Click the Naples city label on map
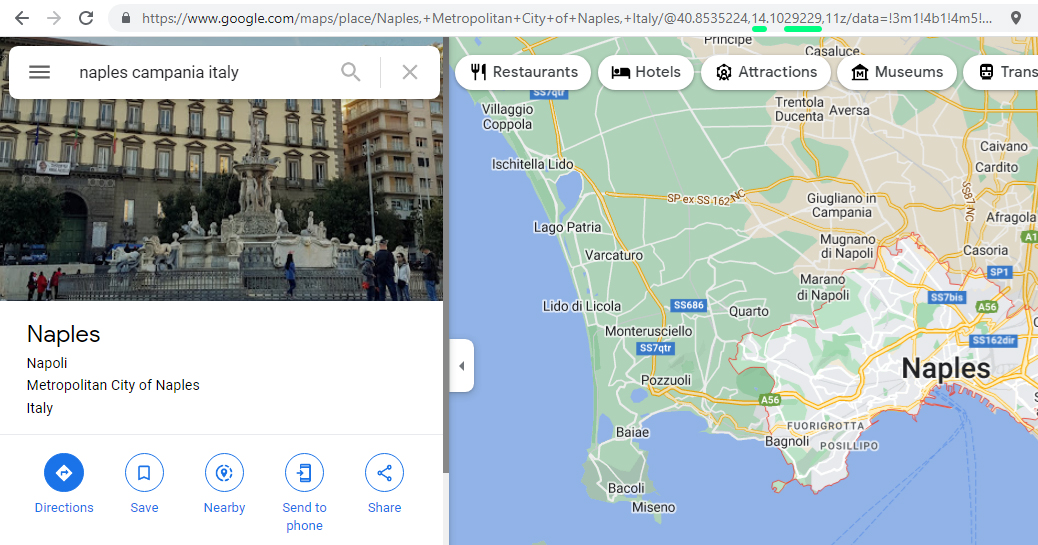This screenshot has height=545, width=1038. (x=946, y=368)
